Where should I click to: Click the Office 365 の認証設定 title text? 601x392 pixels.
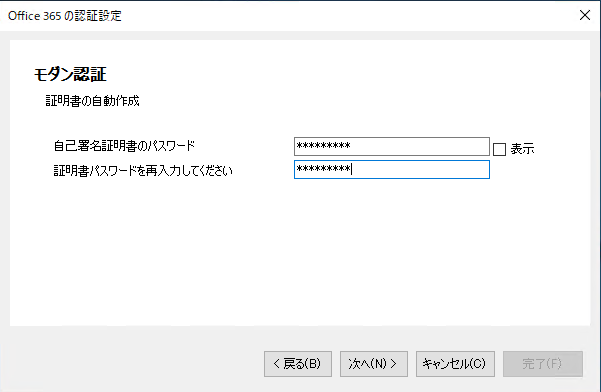(x=64, y=16)
